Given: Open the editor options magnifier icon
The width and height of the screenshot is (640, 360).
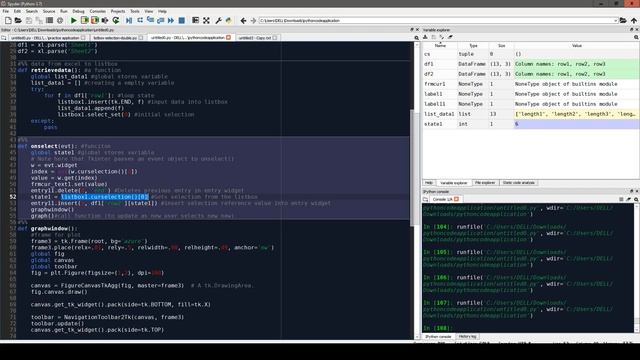Looking at the screenshot, I should 416,38.
